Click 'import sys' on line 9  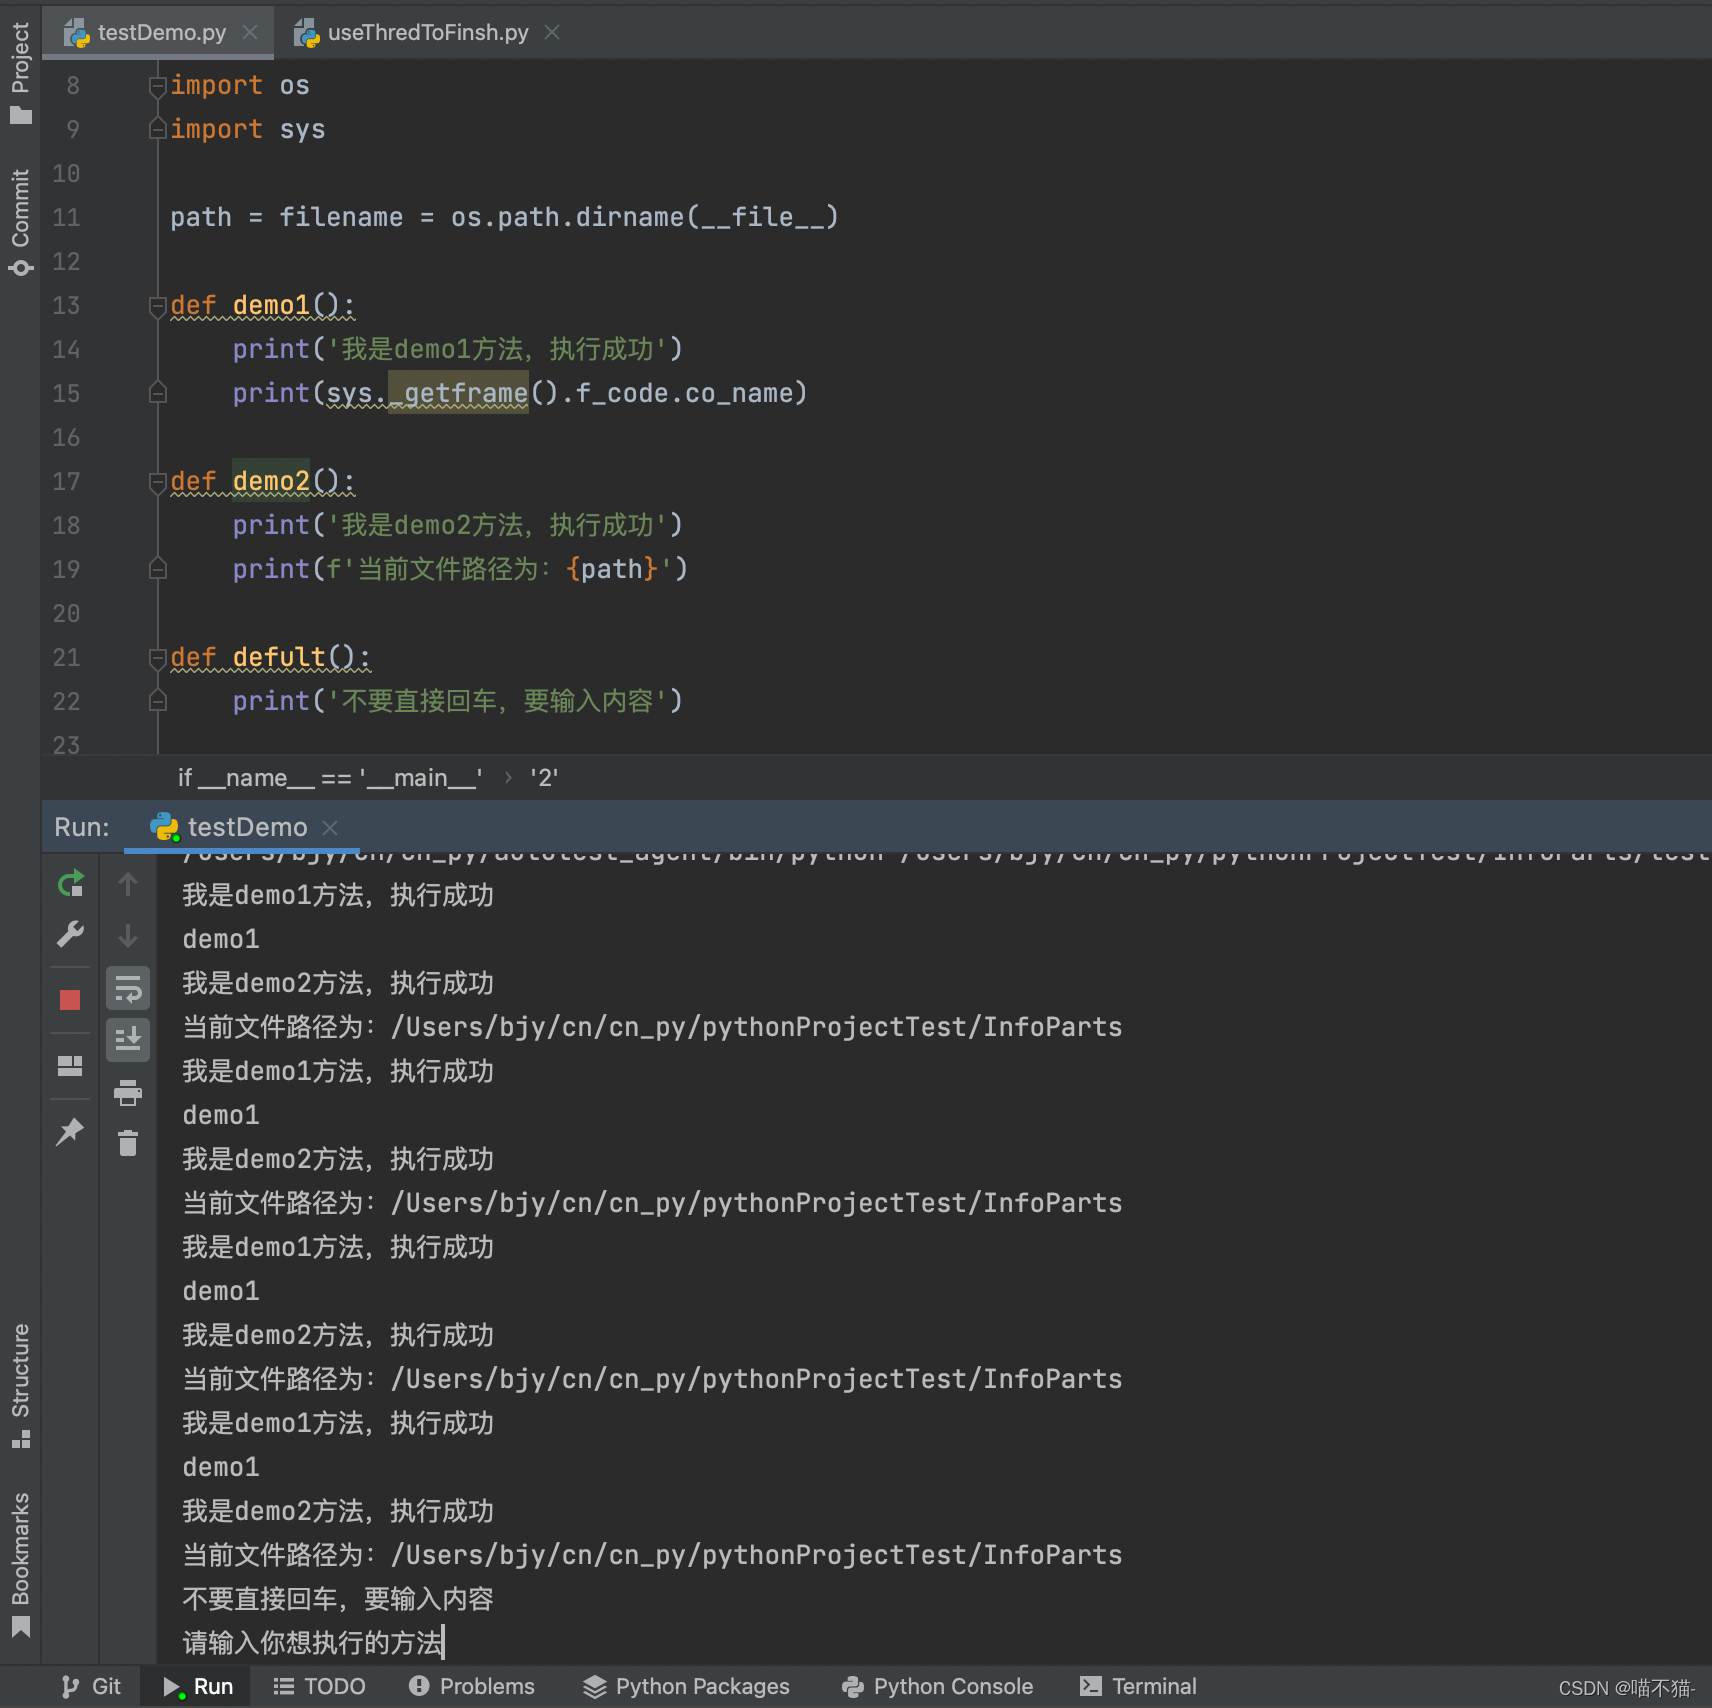coord(248,129)
